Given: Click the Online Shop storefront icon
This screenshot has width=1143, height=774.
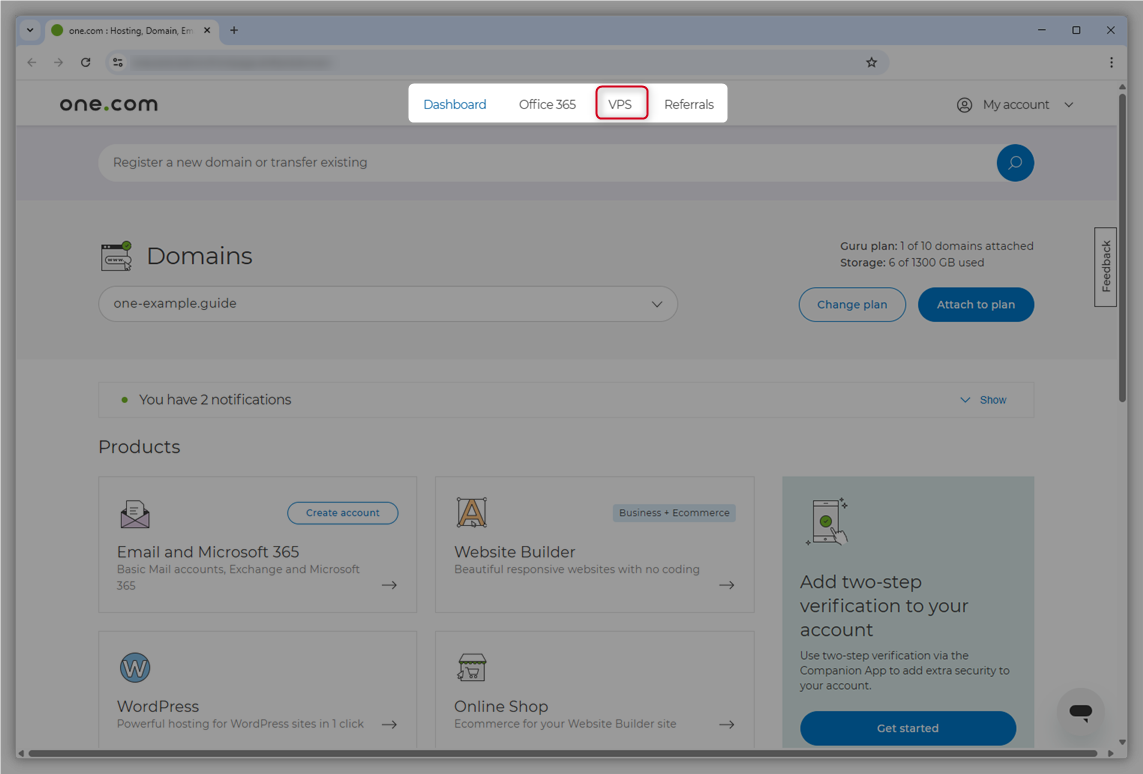Looking at the screenshot, I should point(471,667).
